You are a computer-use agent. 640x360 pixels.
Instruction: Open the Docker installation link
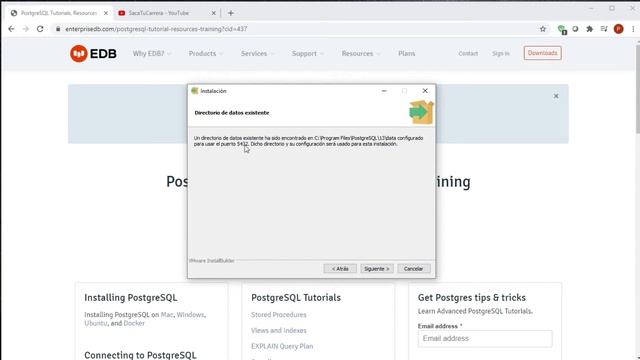tap(134, 323)
